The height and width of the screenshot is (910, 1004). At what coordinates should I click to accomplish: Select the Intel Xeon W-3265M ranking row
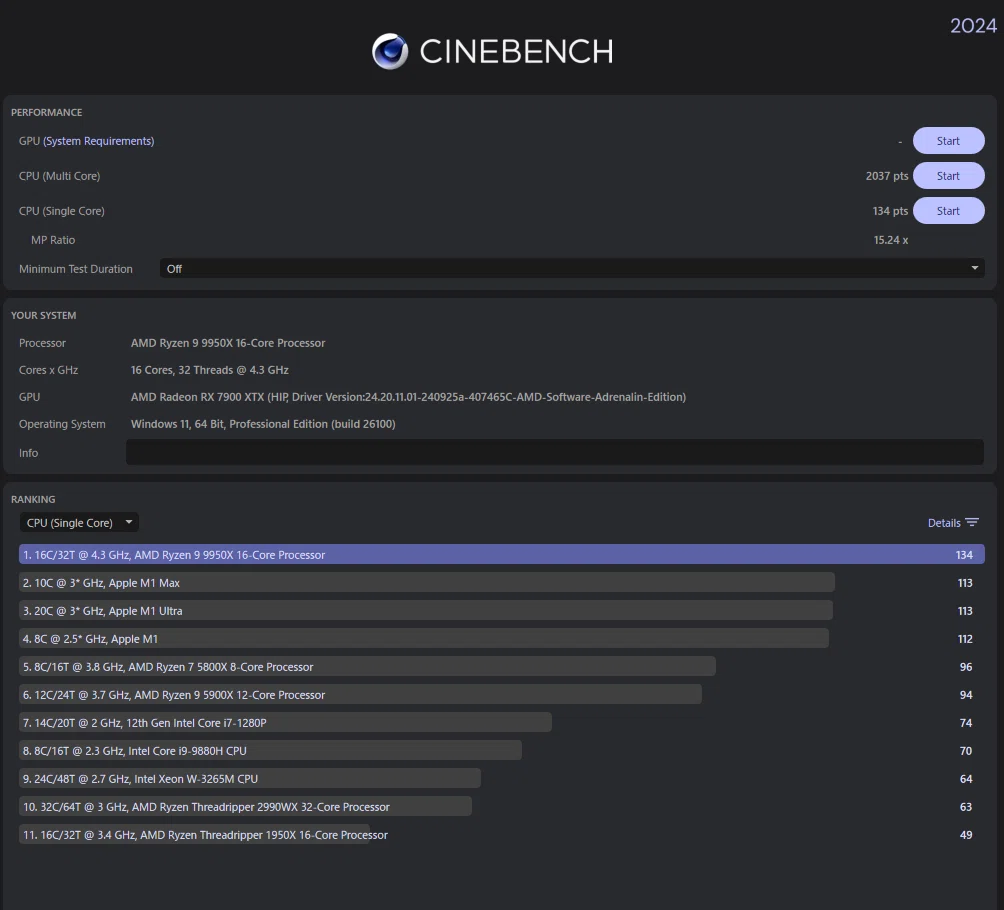[x=501, y=779]
